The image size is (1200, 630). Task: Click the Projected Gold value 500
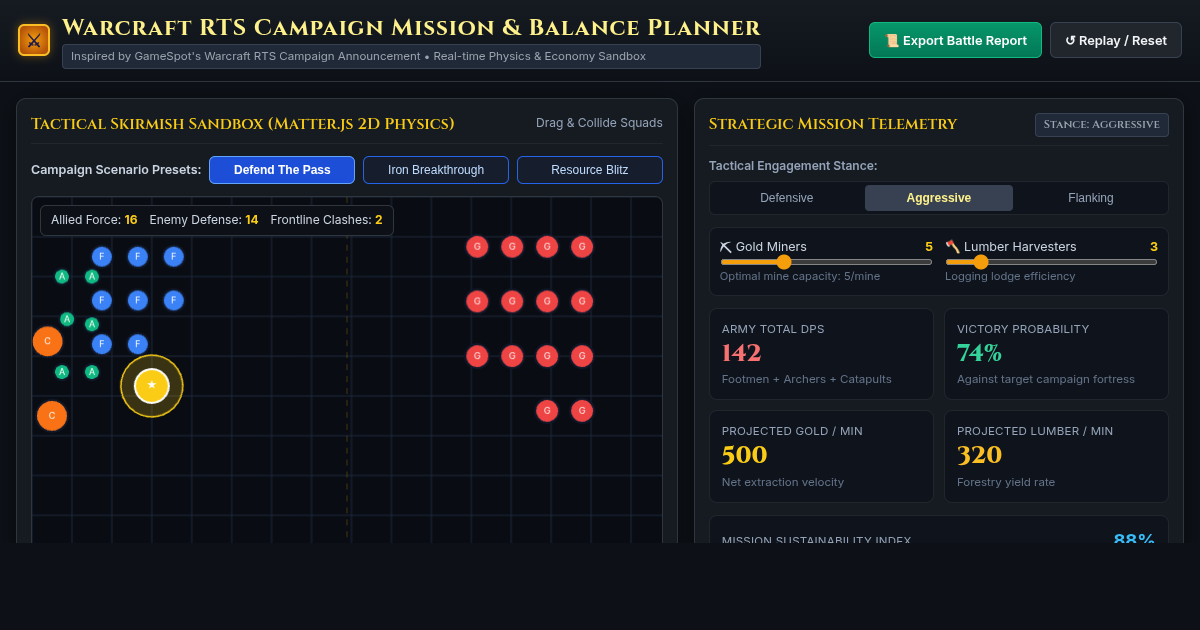744,455
